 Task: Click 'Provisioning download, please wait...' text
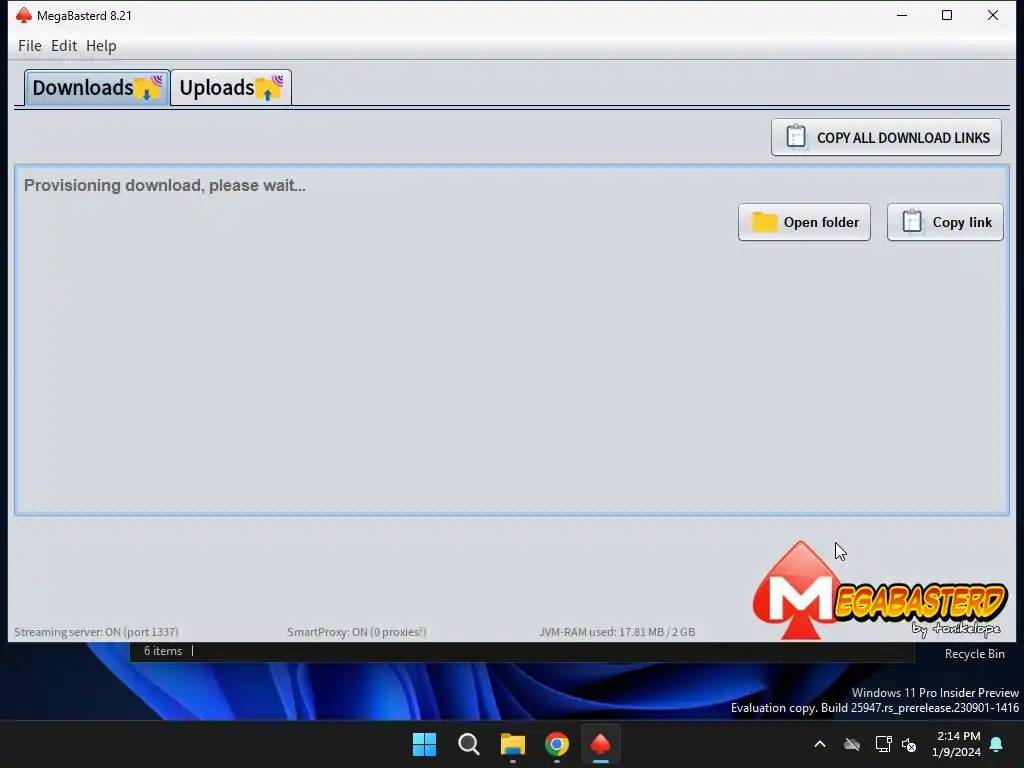(x=165, y=185)
